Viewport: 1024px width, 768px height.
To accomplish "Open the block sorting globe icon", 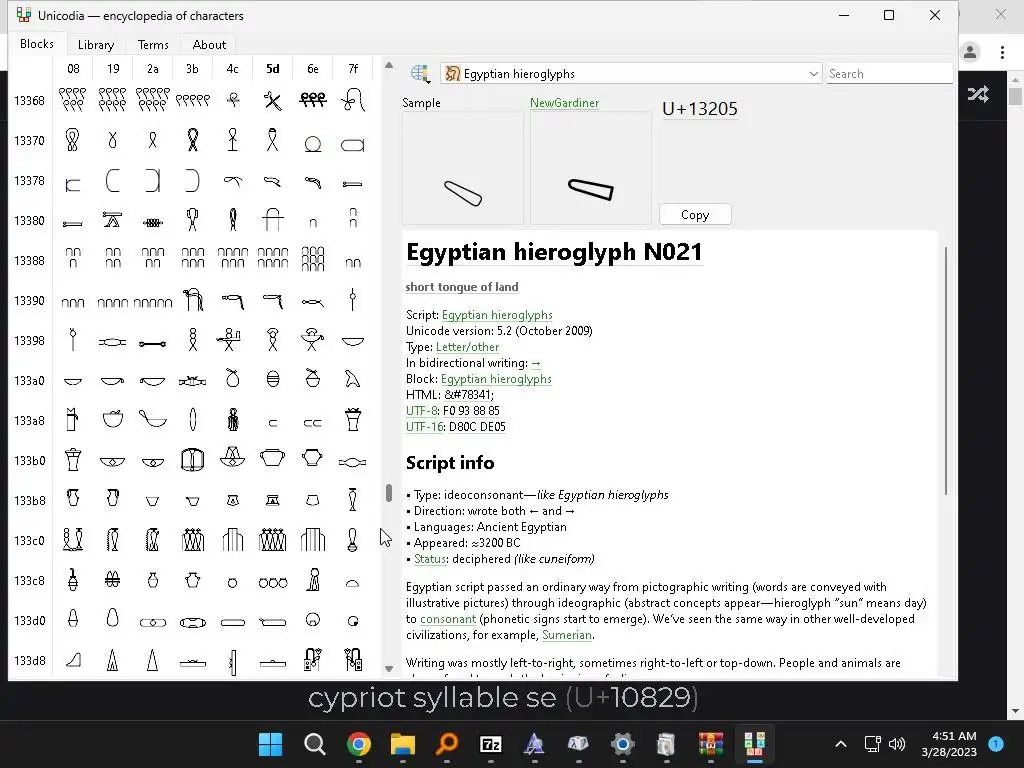I will [x=420, y=73].
